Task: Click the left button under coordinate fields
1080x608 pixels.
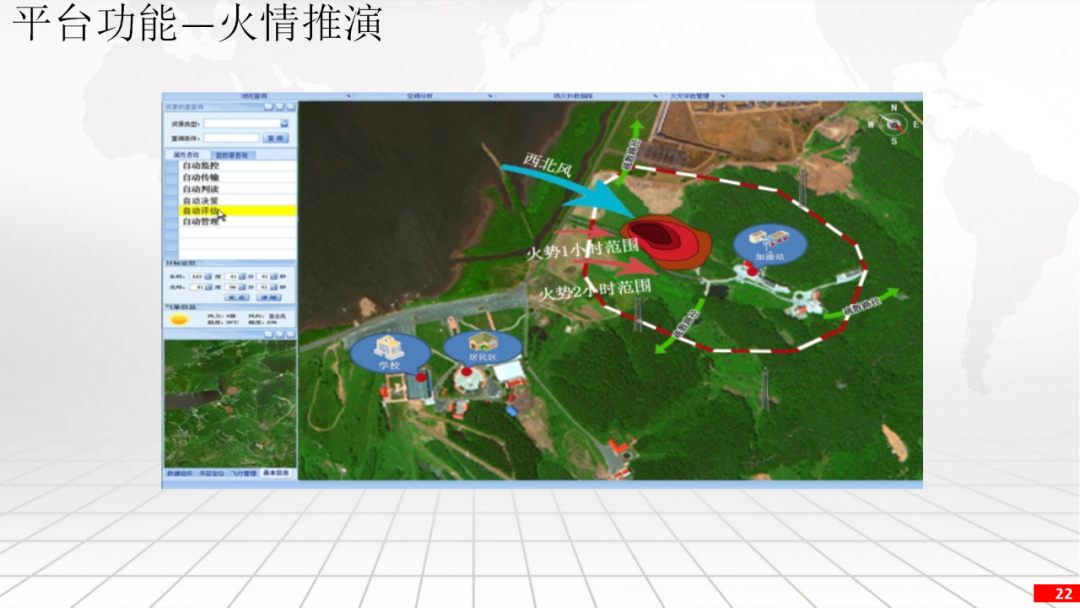Action: [237, 297]
